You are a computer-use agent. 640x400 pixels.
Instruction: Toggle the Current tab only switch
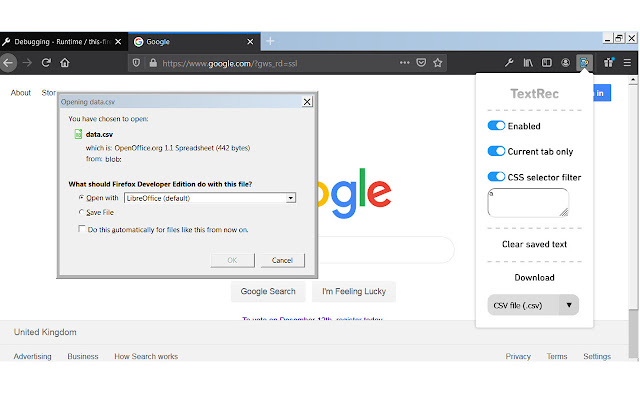click(x=496, y=151)
